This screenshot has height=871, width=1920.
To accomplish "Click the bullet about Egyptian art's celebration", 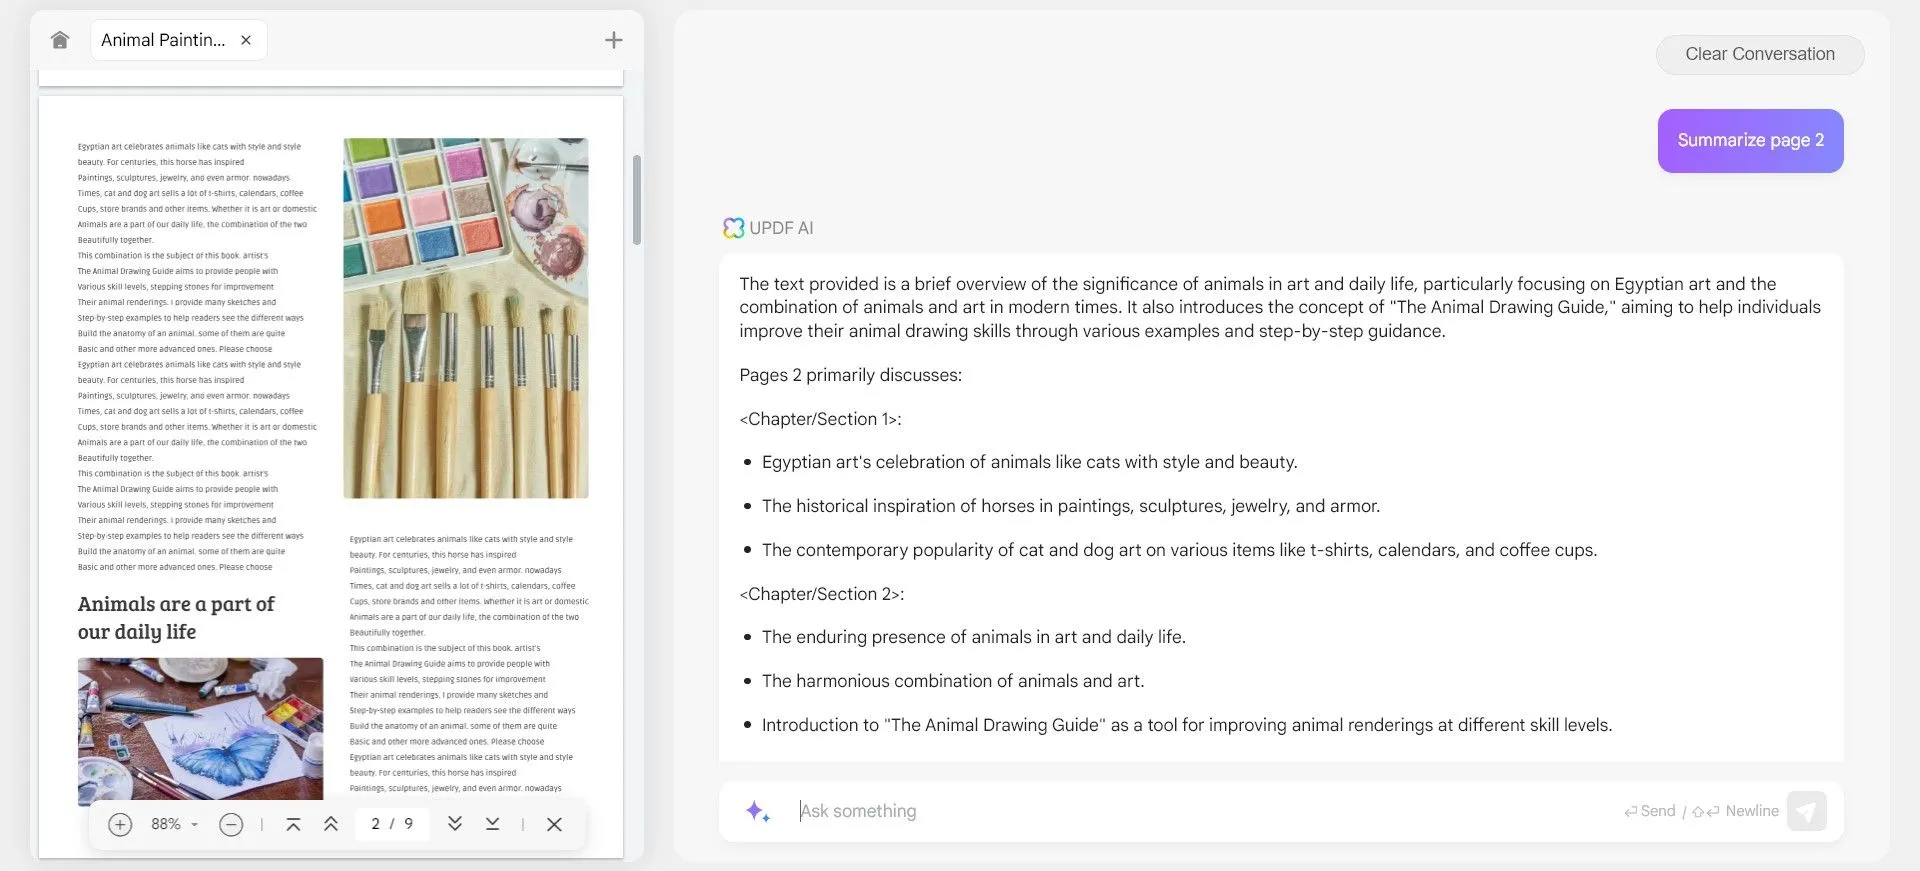I will 1029,462.
